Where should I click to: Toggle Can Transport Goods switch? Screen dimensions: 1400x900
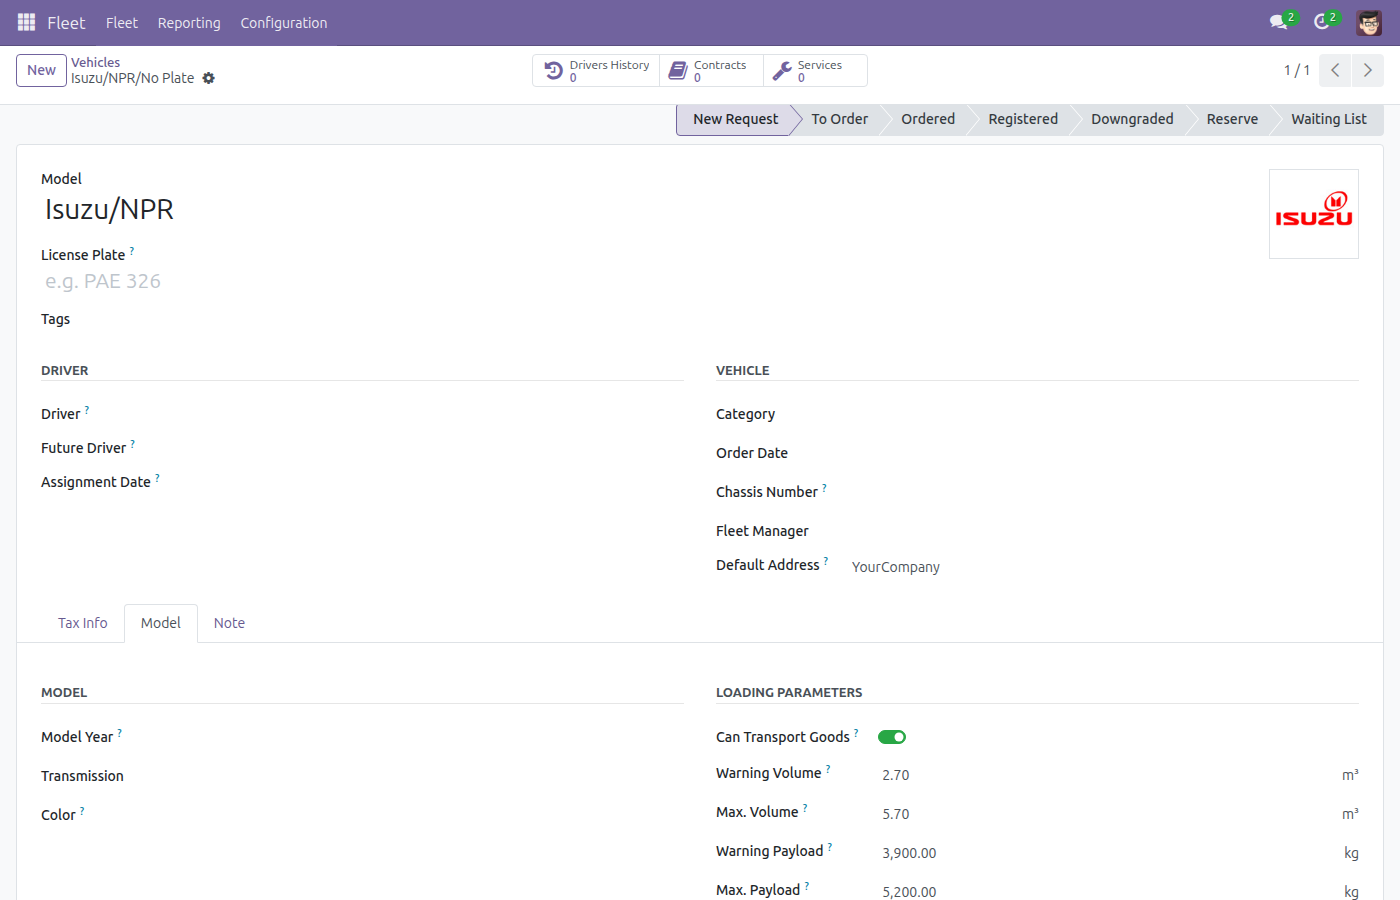[892, 737]
